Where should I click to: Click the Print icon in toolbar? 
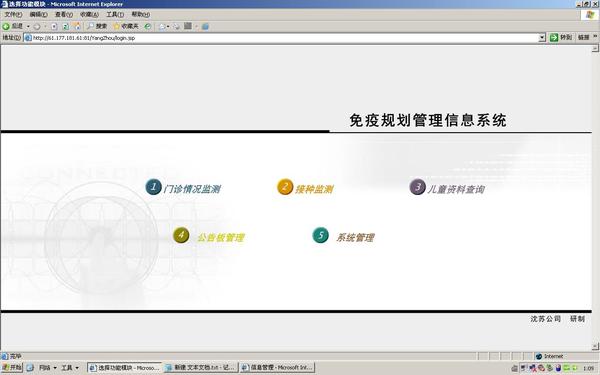point(176,26)
